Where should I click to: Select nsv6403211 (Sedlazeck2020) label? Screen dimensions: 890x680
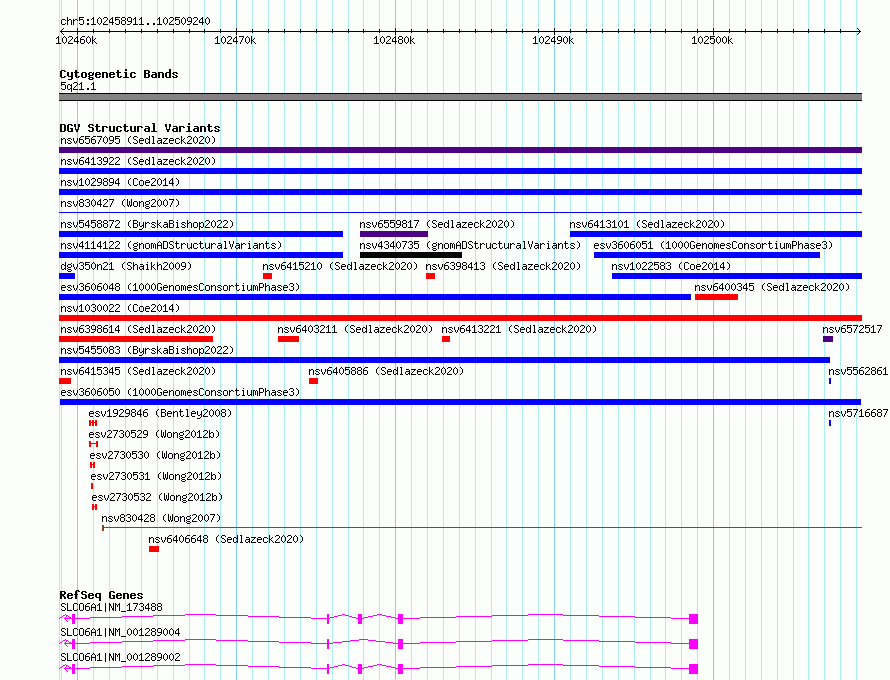coord(355,329)
